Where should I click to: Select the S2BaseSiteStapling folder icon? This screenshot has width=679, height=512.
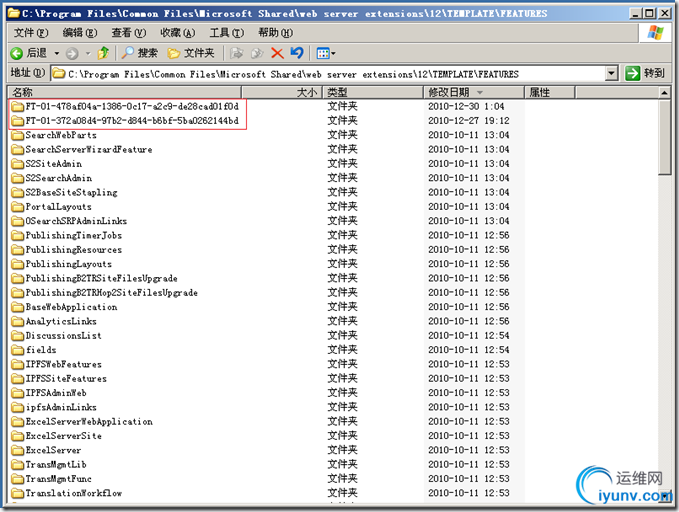(18, 192)
